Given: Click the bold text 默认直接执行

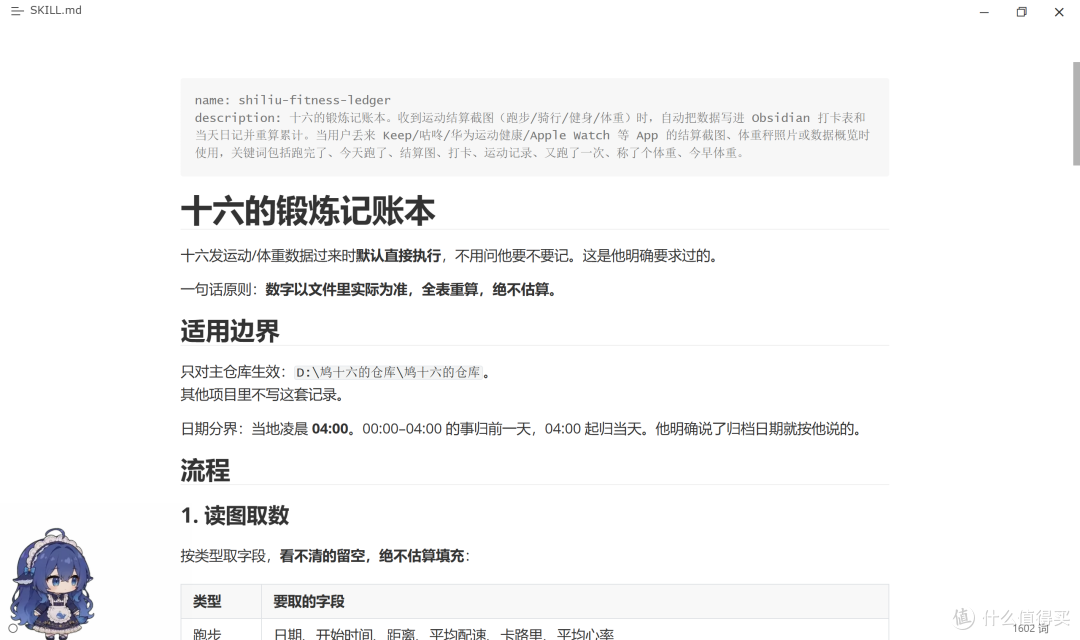Looking at the screenshot, I should pyautogui.click(x=398, y=256).
